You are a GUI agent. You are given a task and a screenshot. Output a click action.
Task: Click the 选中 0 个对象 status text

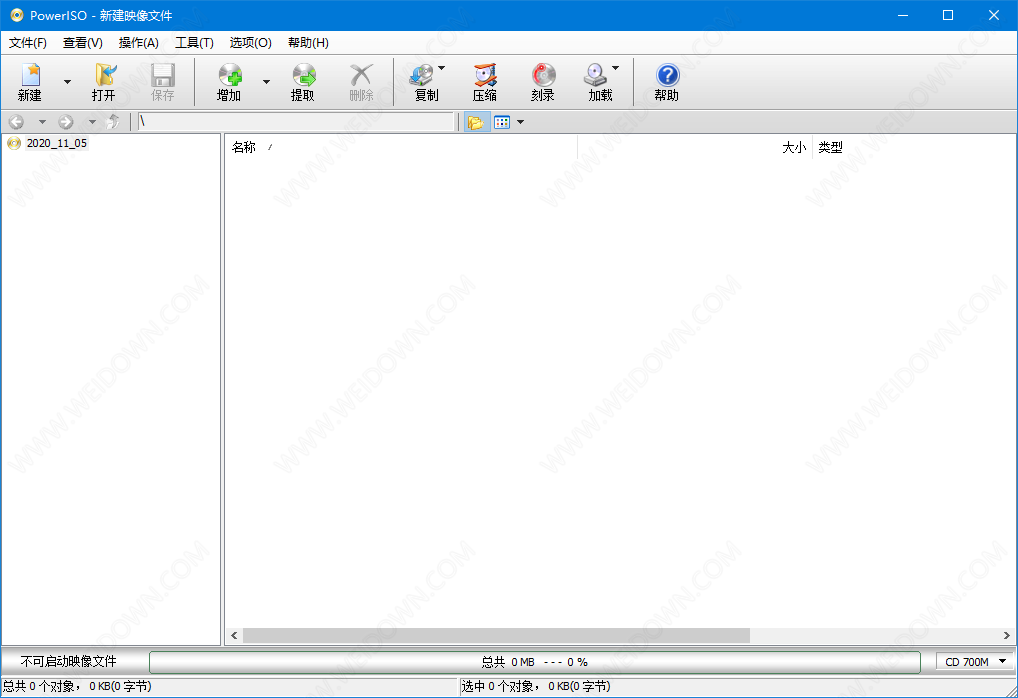tap(536, 686)
